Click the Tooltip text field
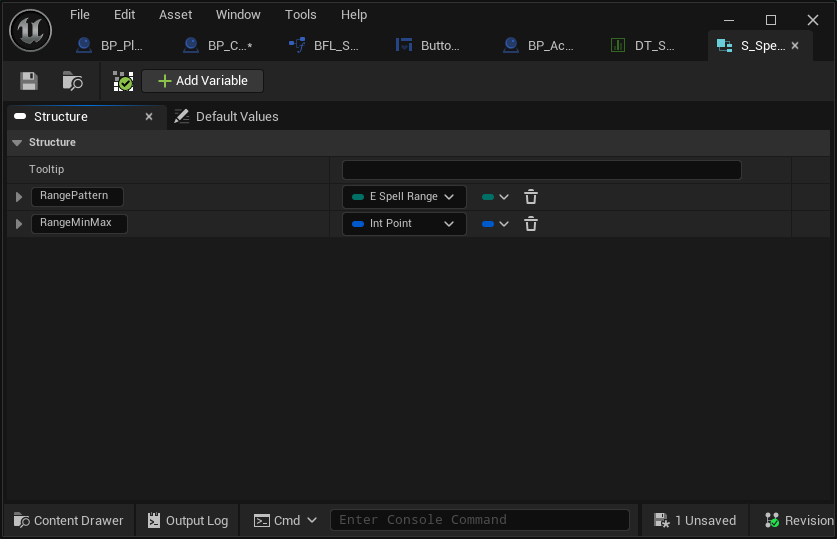Image resolution: width=837 pixels, height=539 pixels. tap(541, 170)
